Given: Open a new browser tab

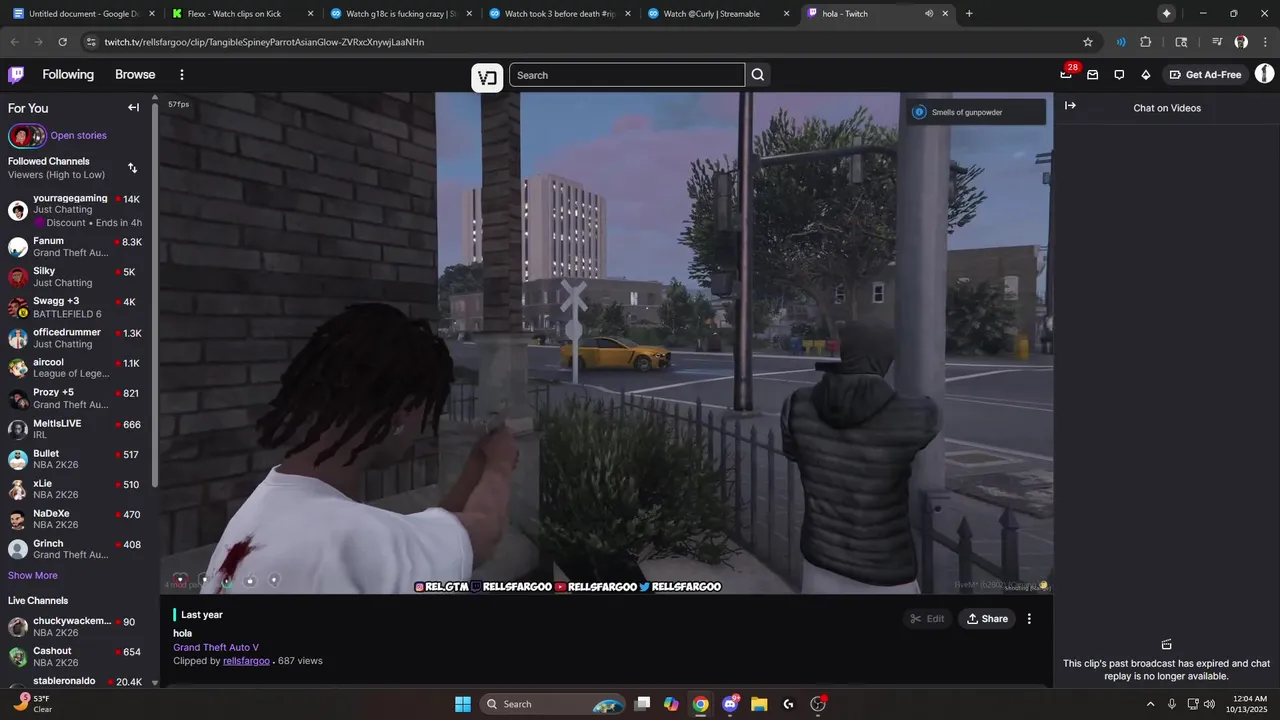Looking at the screenshot, I should click(969, 13).
